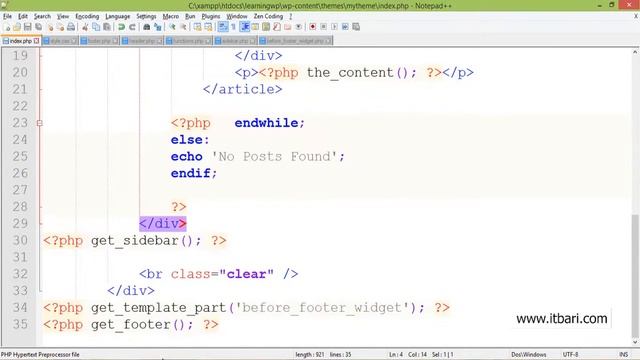Switch to the sidebar.php tab
640x360 pixels.
[235, 41]
